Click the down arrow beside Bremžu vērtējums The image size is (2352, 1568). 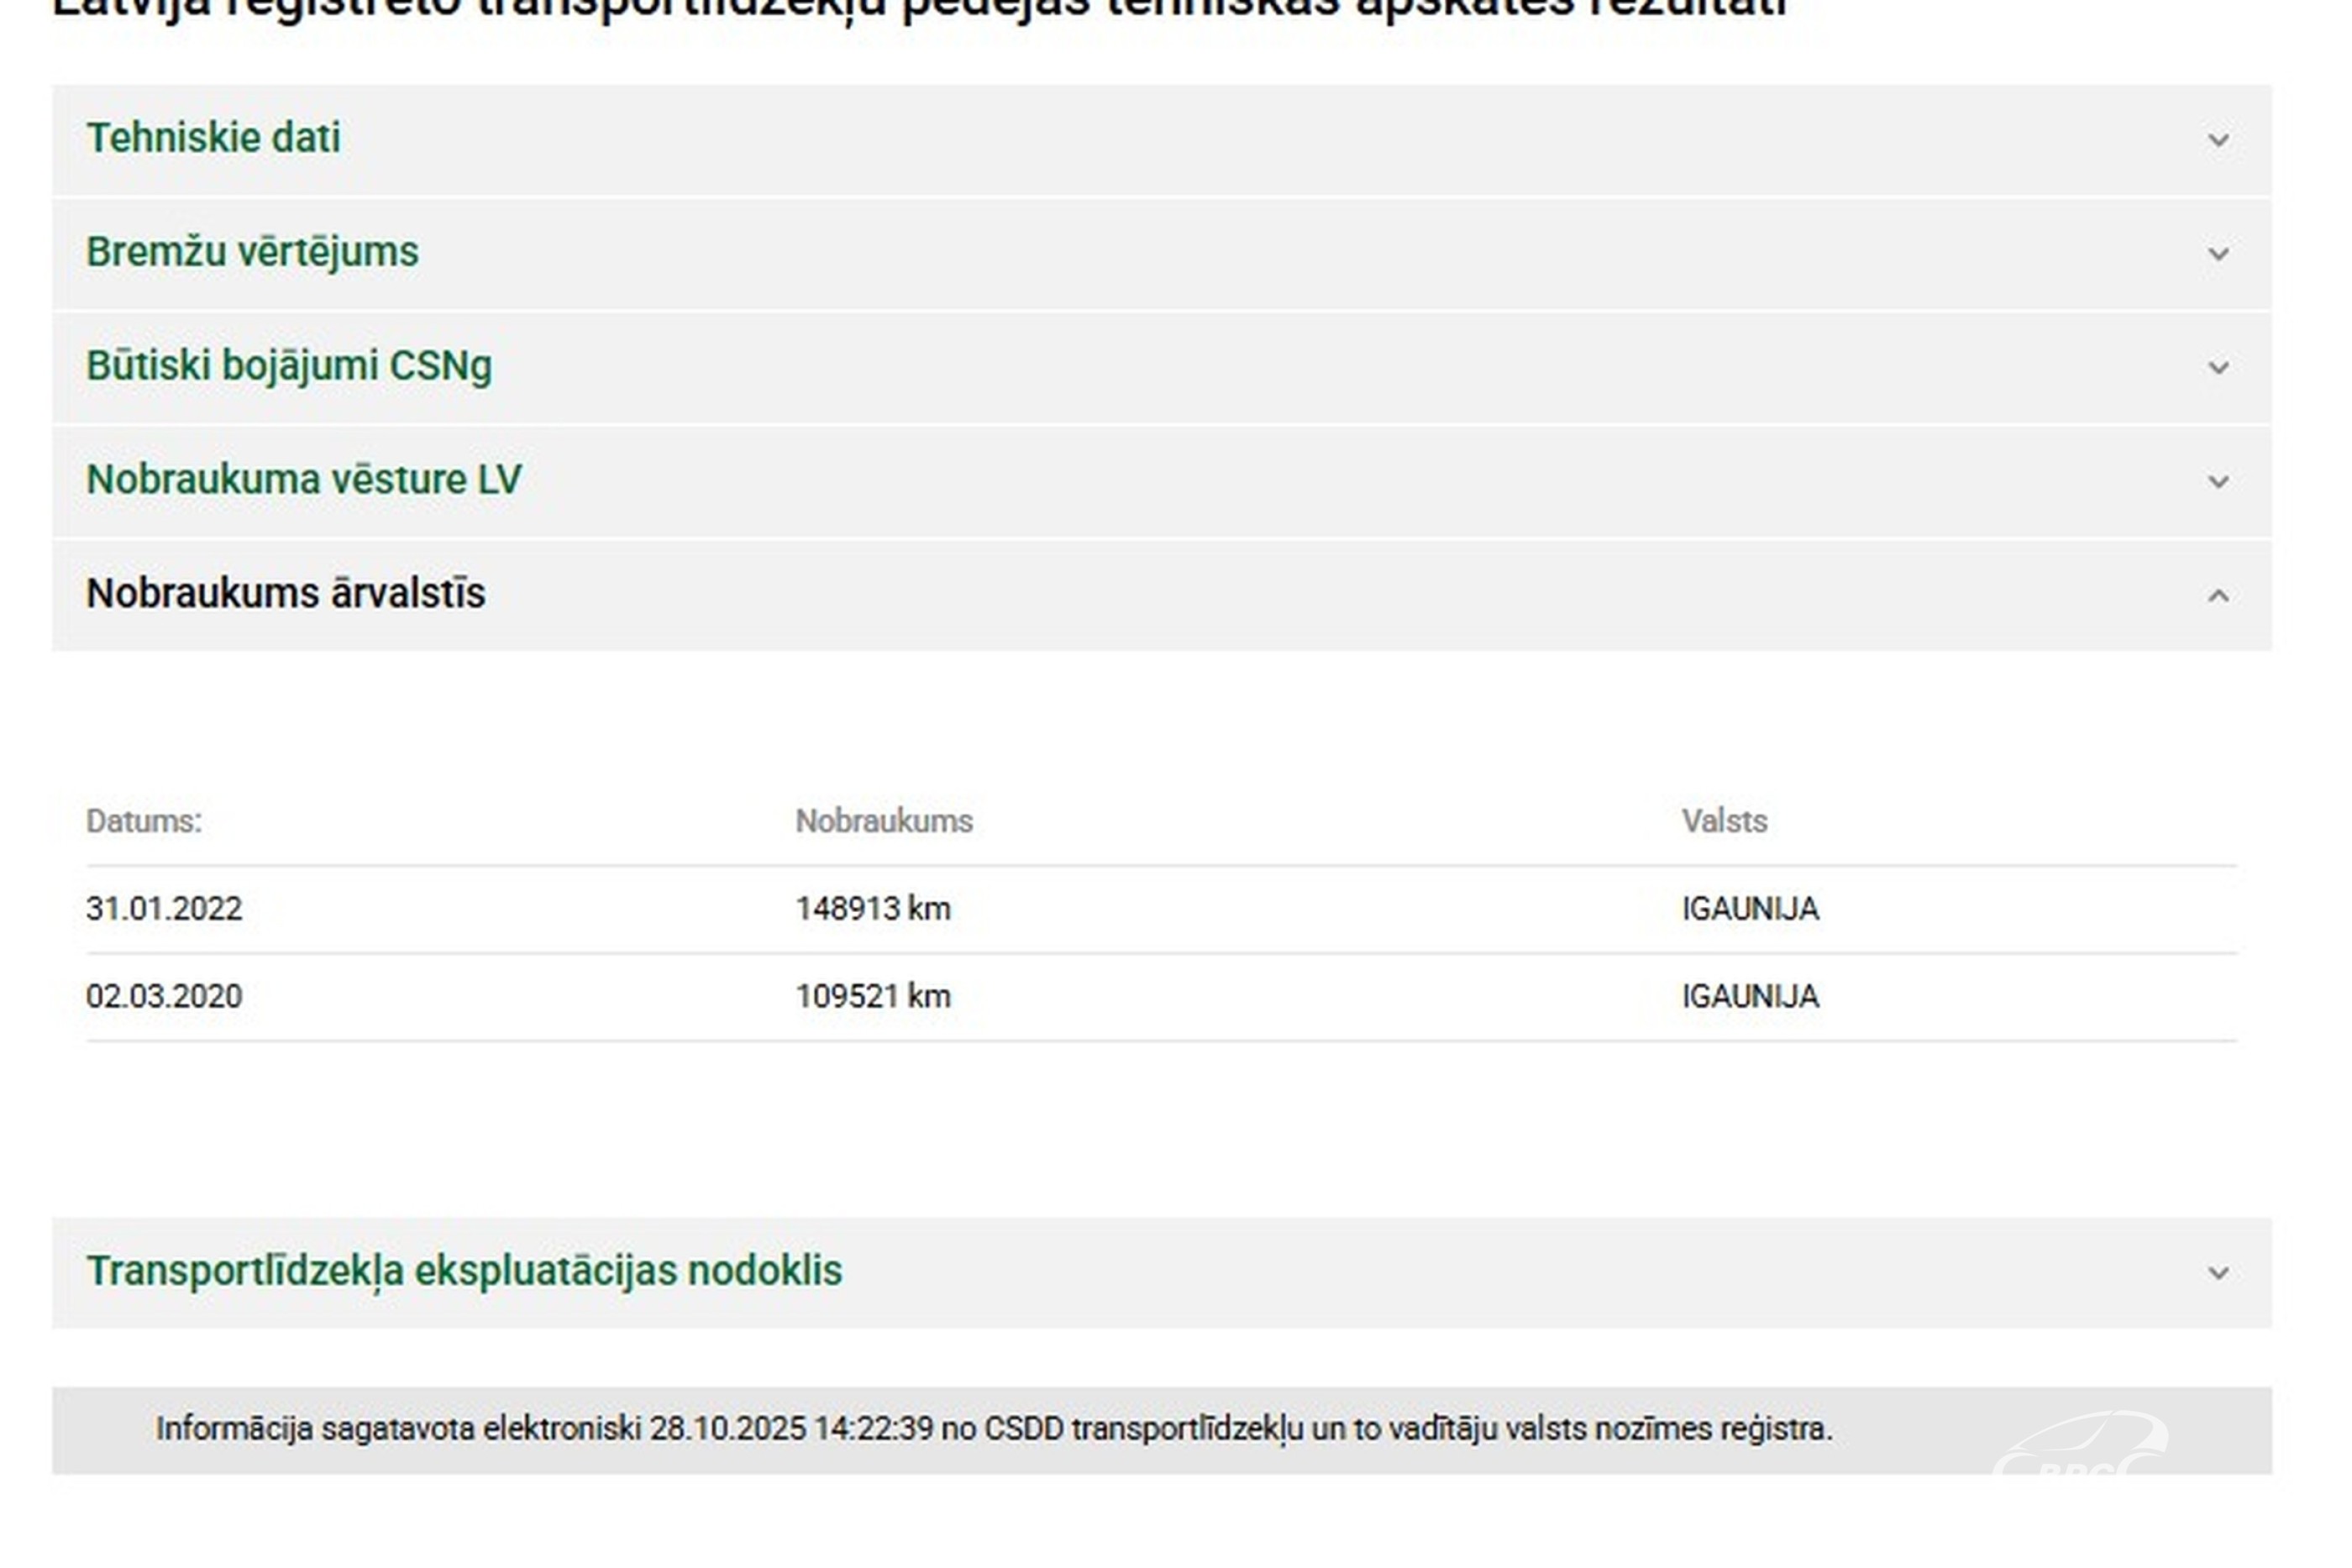pyautogui.click(x=2218, y=254)
